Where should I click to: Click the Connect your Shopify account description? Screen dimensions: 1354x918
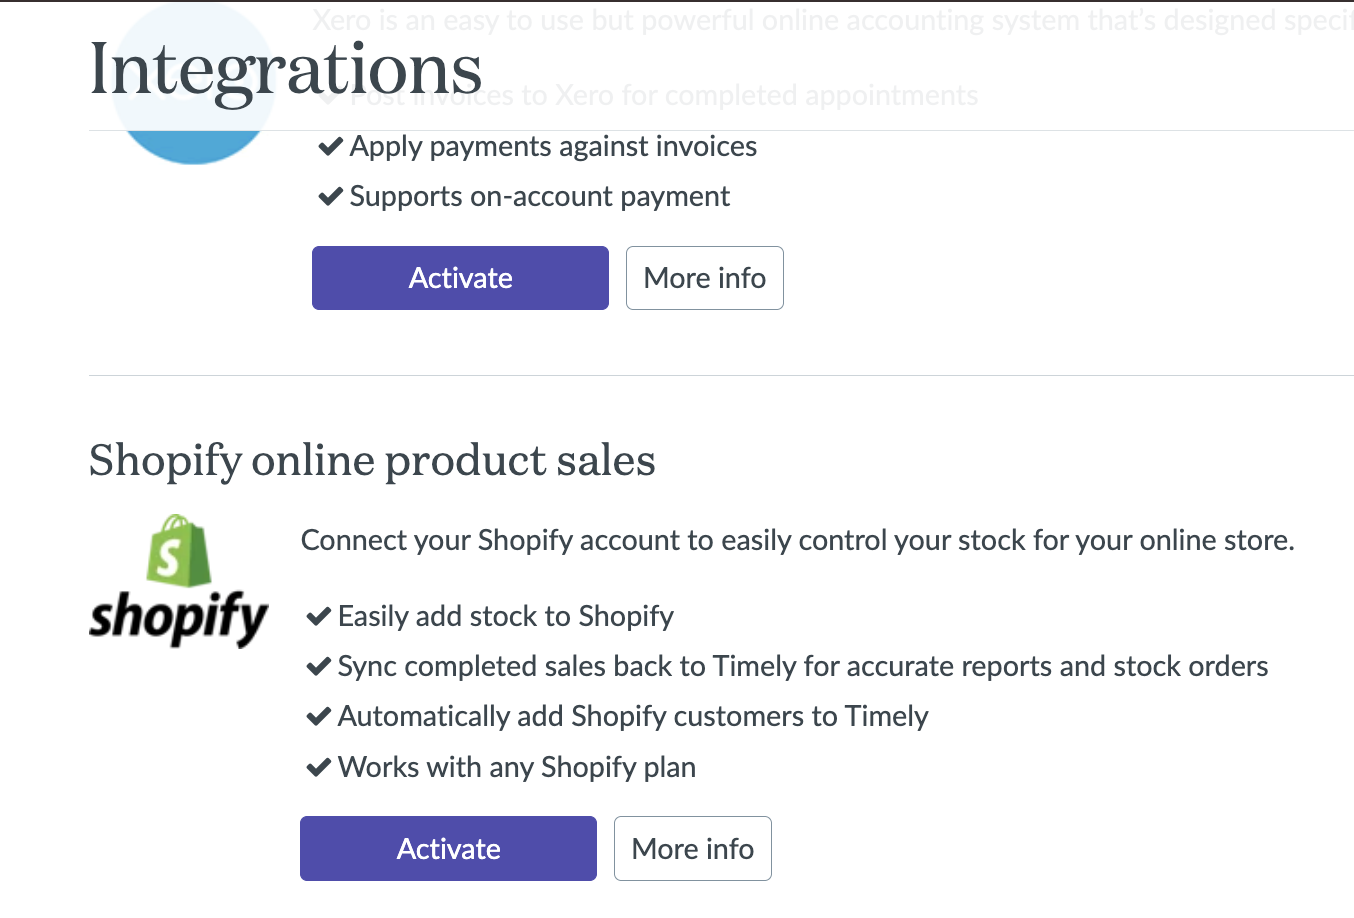click(x=797, y=541)
